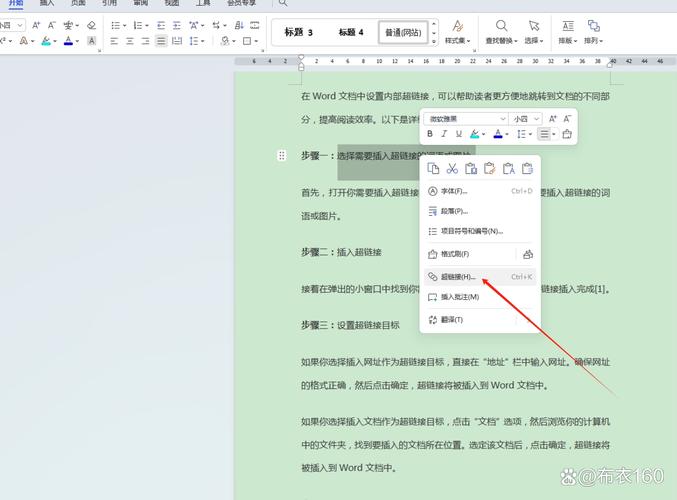677x500 pixels.
Task: Toggle Bold in the floating mini toolbar
Action: coord(430,134)
